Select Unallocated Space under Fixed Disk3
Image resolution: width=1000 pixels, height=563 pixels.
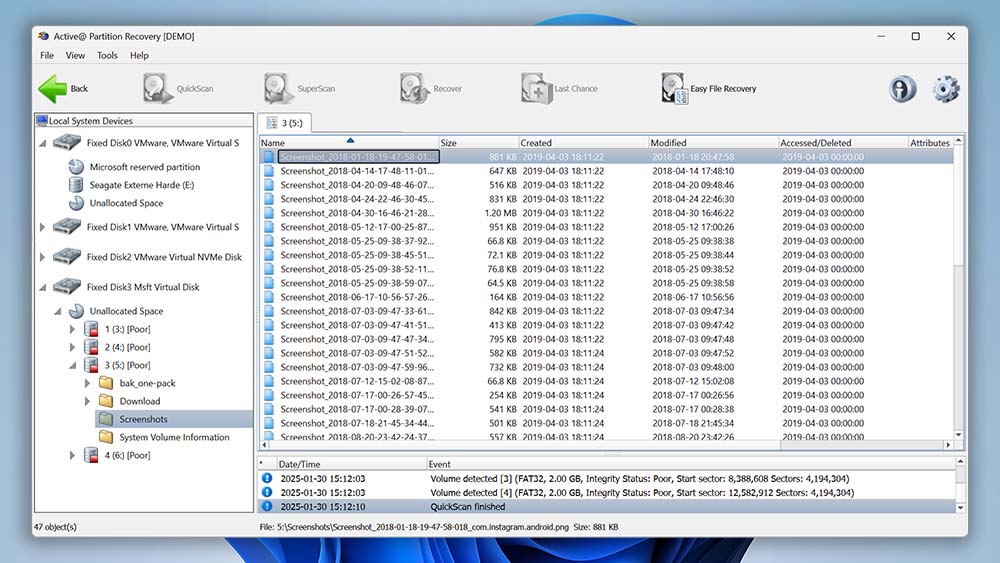(x=126, y=311)
